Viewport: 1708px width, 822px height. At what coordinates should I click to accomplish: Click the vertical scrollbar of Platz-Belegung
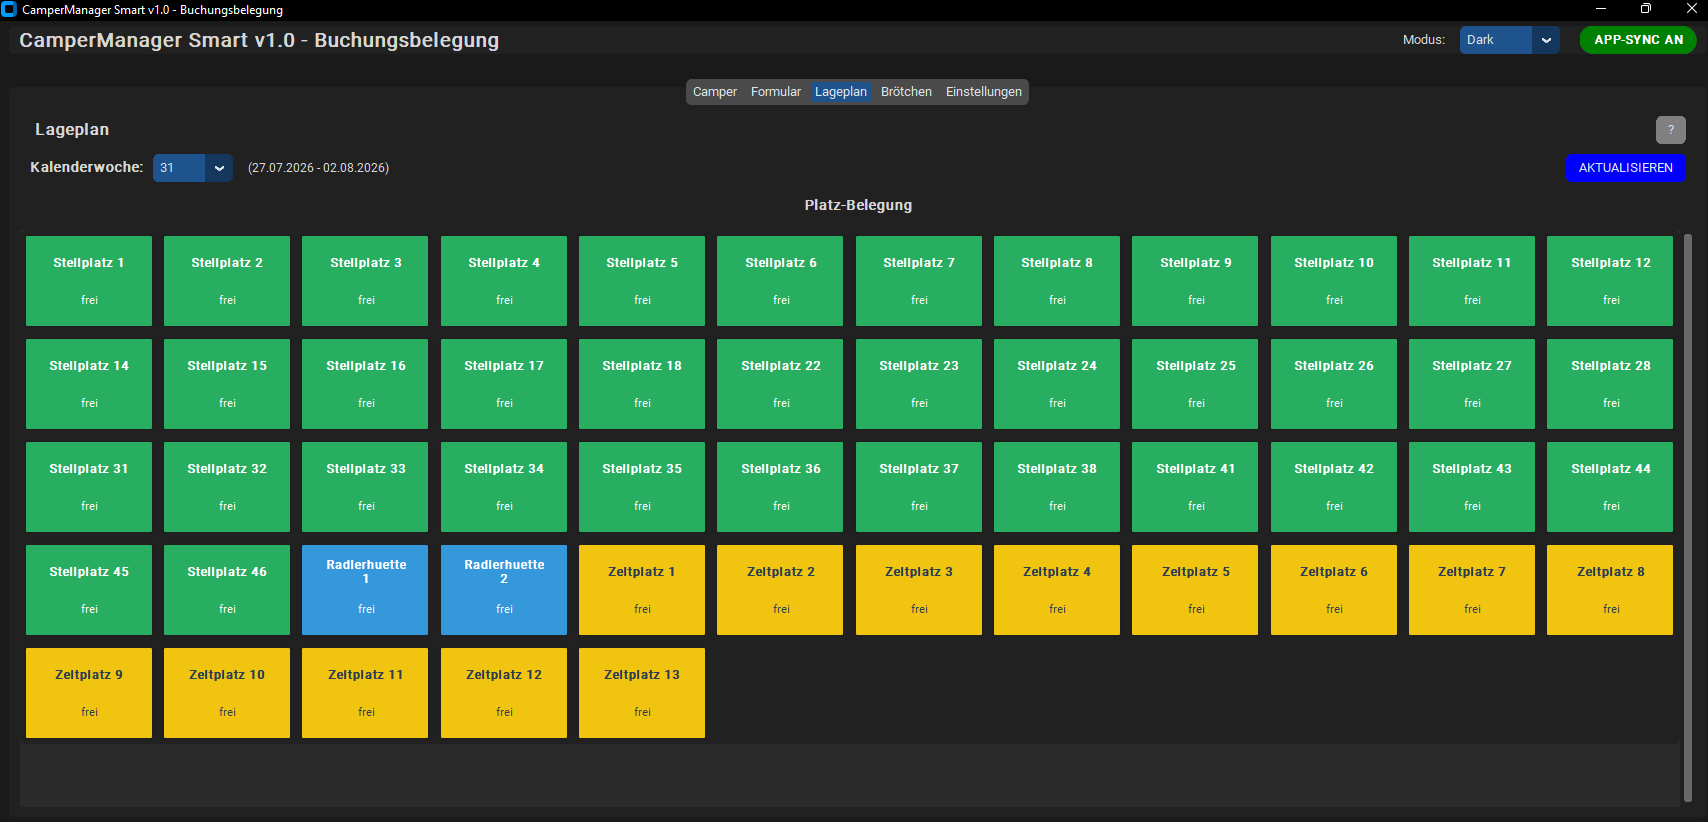(x=1688, y=518)
